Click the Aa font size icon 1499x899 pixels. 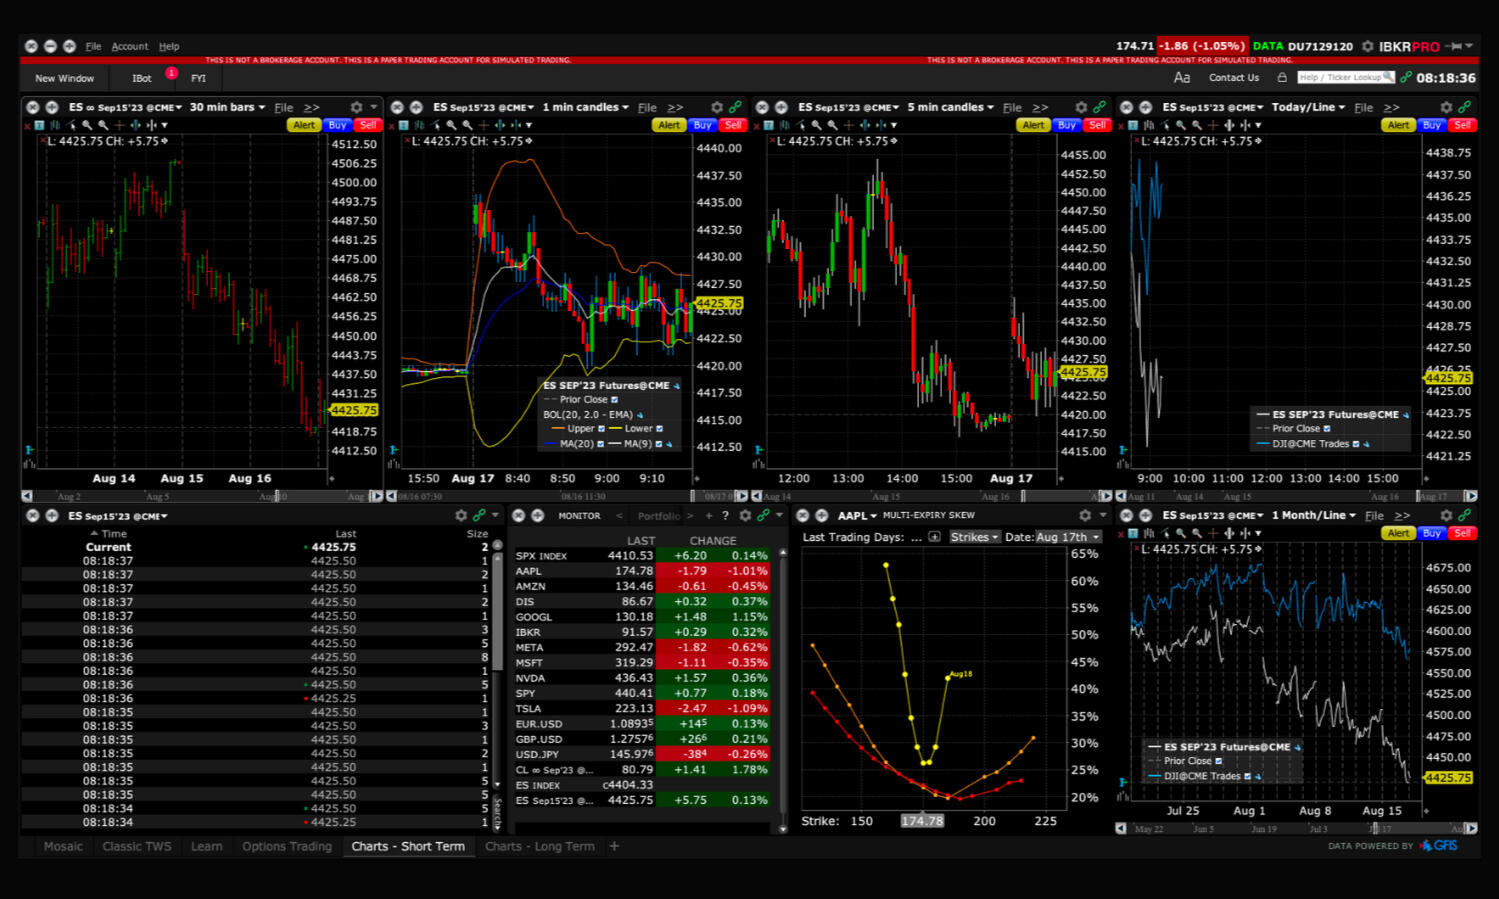click(1181, 78)
